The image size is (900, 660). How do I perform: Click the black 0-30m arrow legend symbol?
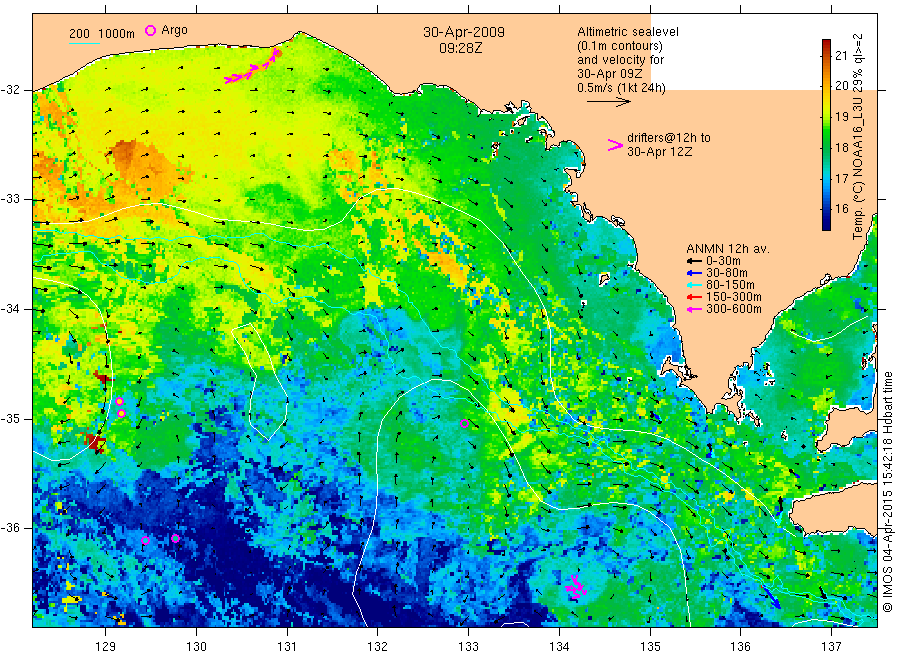pyautogui.click(x=695, y=261)
